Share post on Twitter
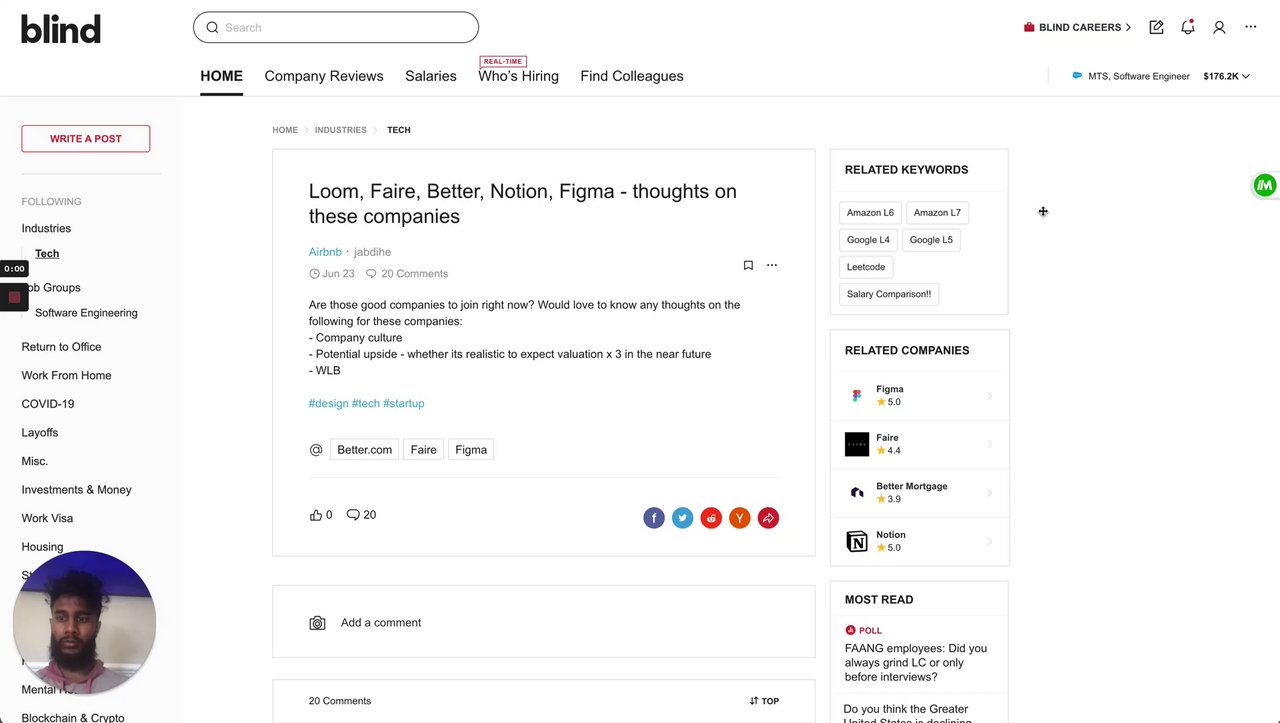 click(682, 518)
